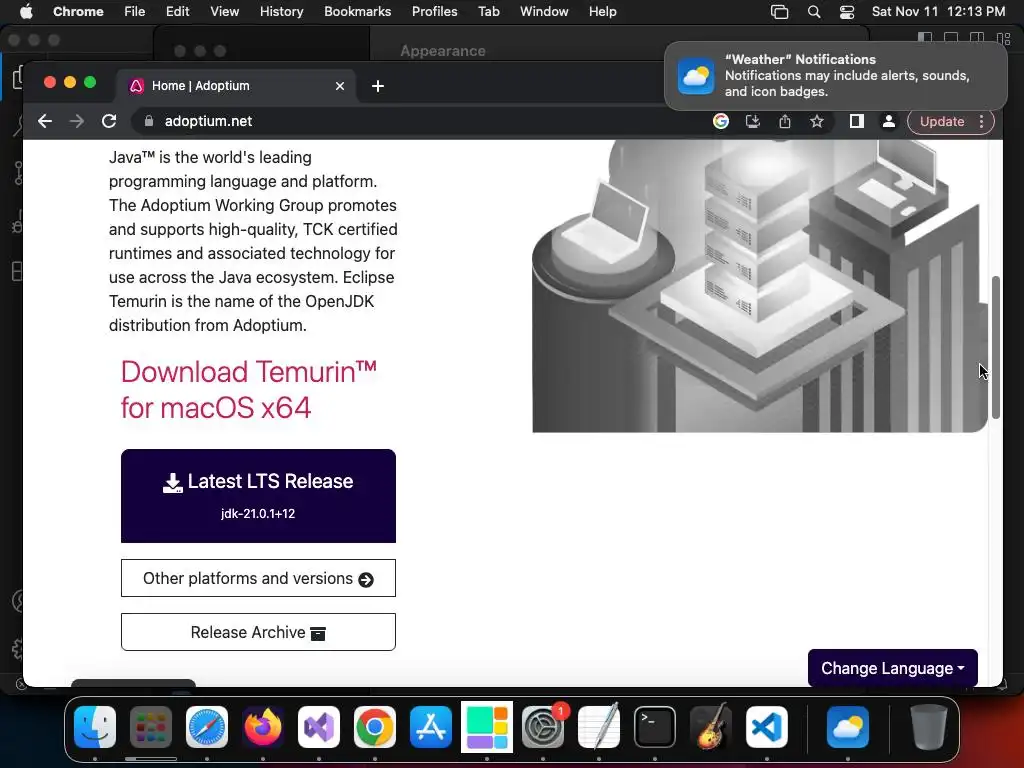Viewport: 1024px width, 768px height.
Task: Open the Profiles menu
Action: 434,12
